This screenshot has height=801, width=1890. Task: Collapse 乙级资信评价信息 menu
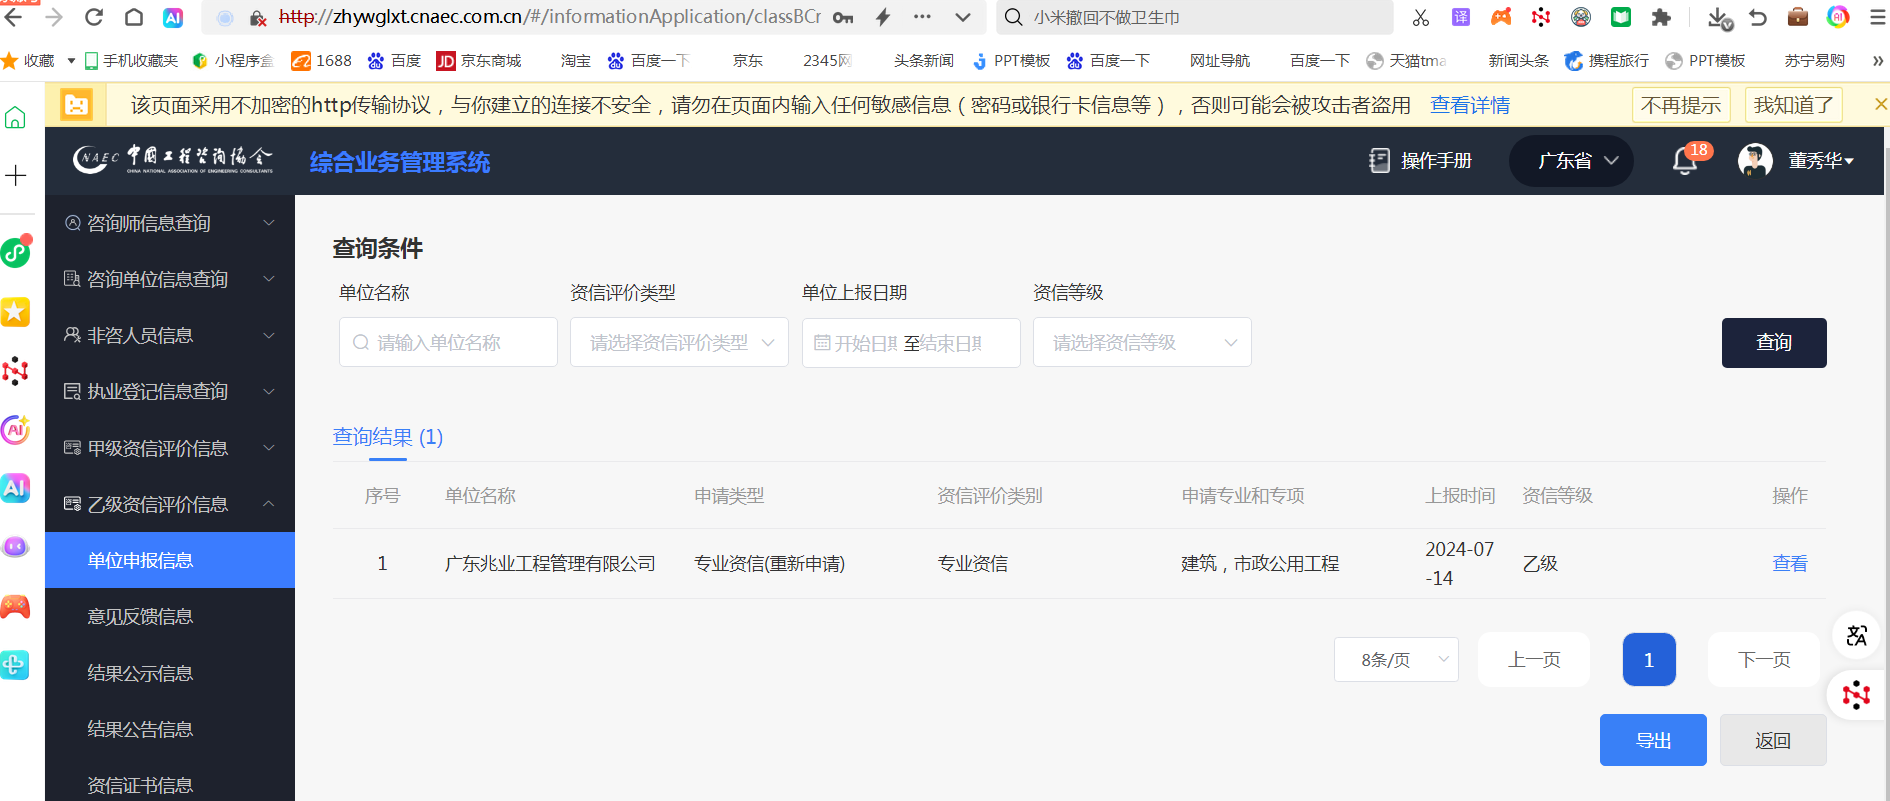[x=170, y=504]
